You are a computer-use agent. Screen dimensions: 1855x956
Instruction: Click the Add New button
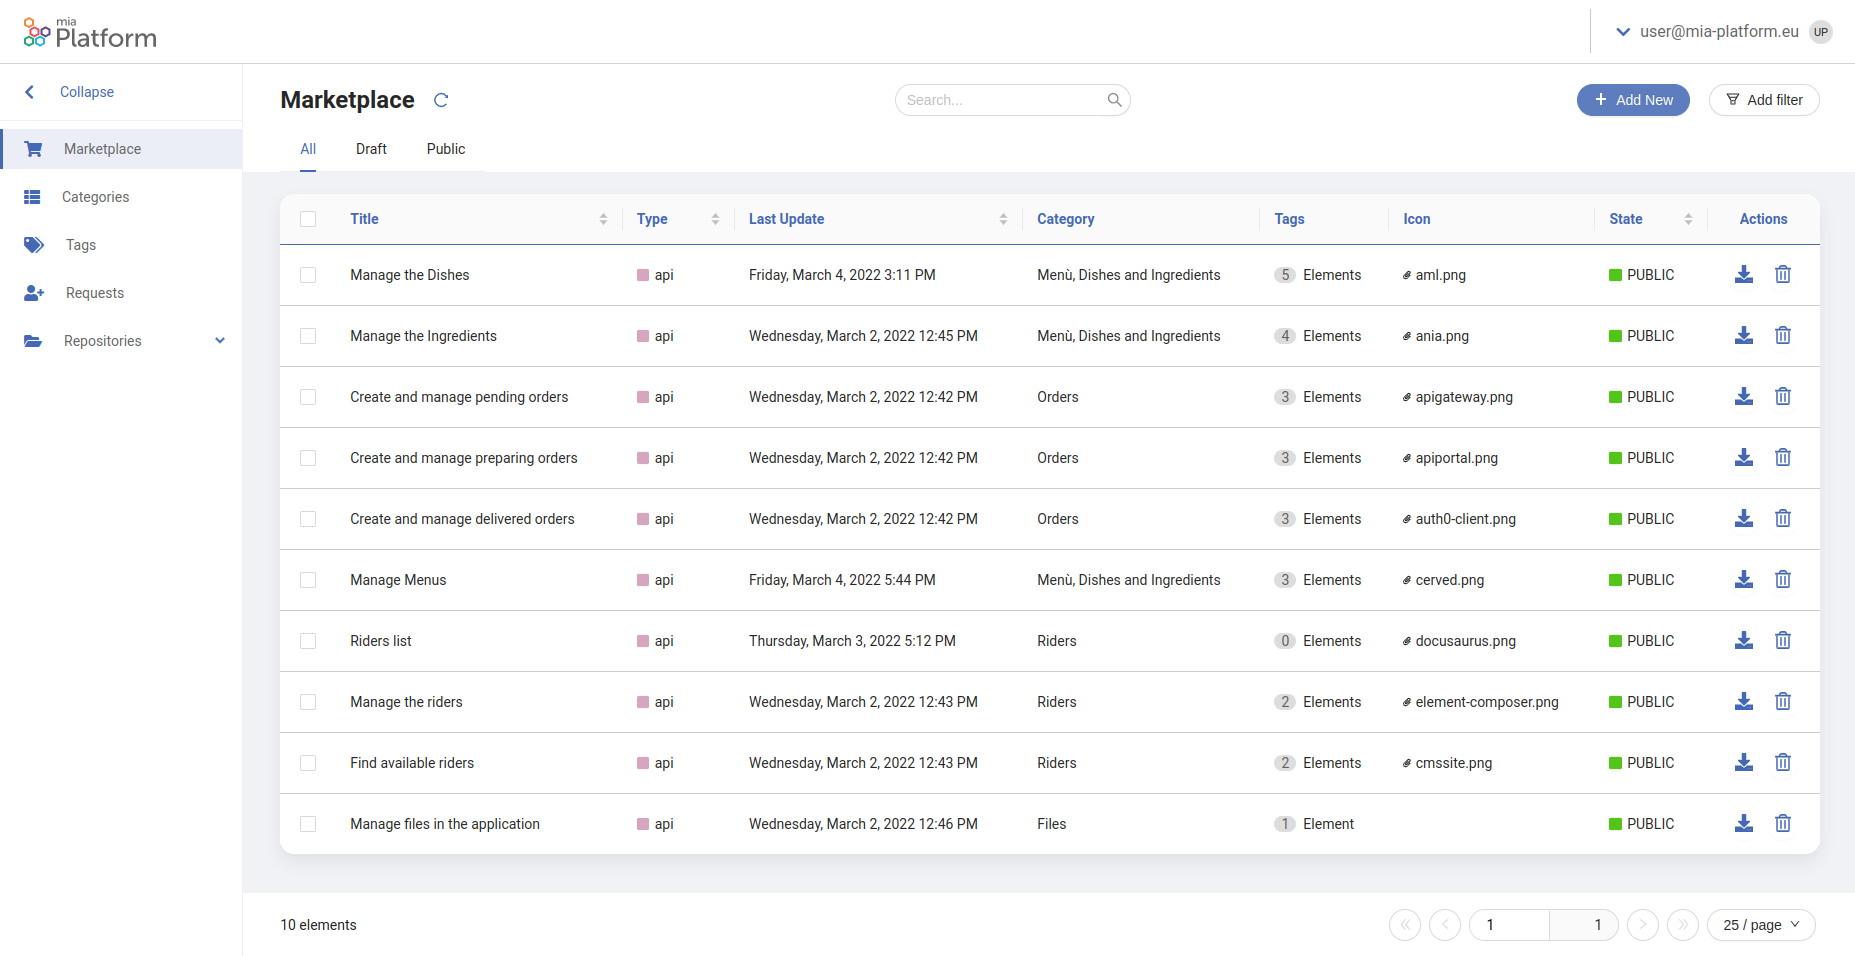click(1633, 100)
